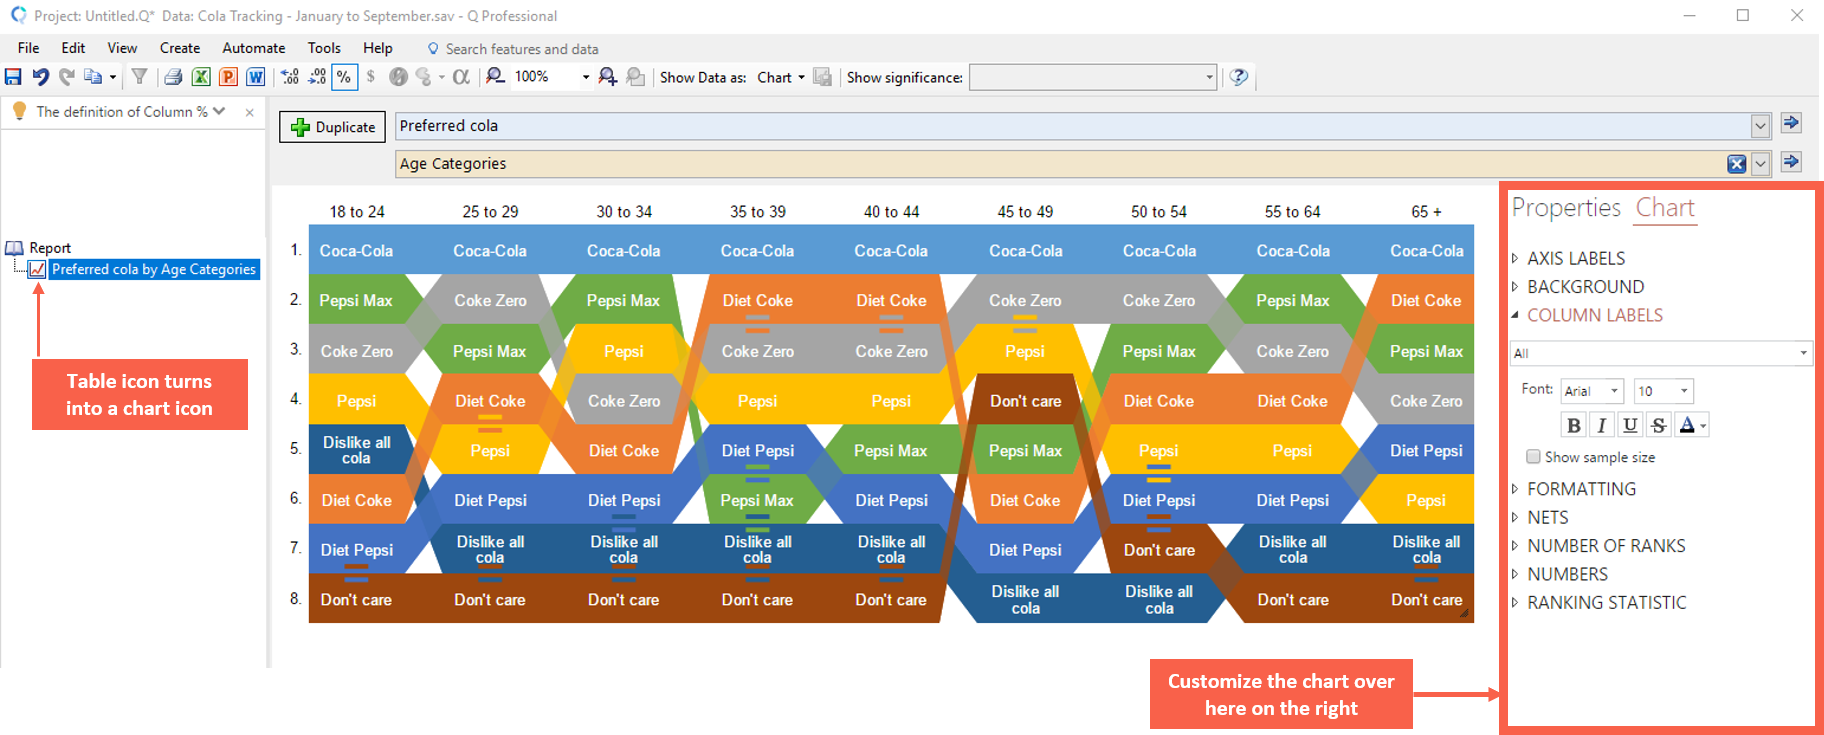The width and height of the screenshot is (1824, 735).
Task: Open the Edit menu
Action: click(73, 48)
